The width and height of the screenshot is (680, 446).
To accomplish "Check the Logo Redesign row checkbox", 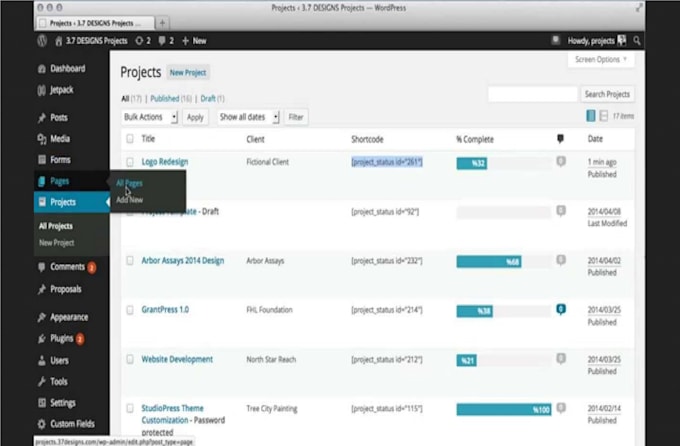I will point(130,162).
